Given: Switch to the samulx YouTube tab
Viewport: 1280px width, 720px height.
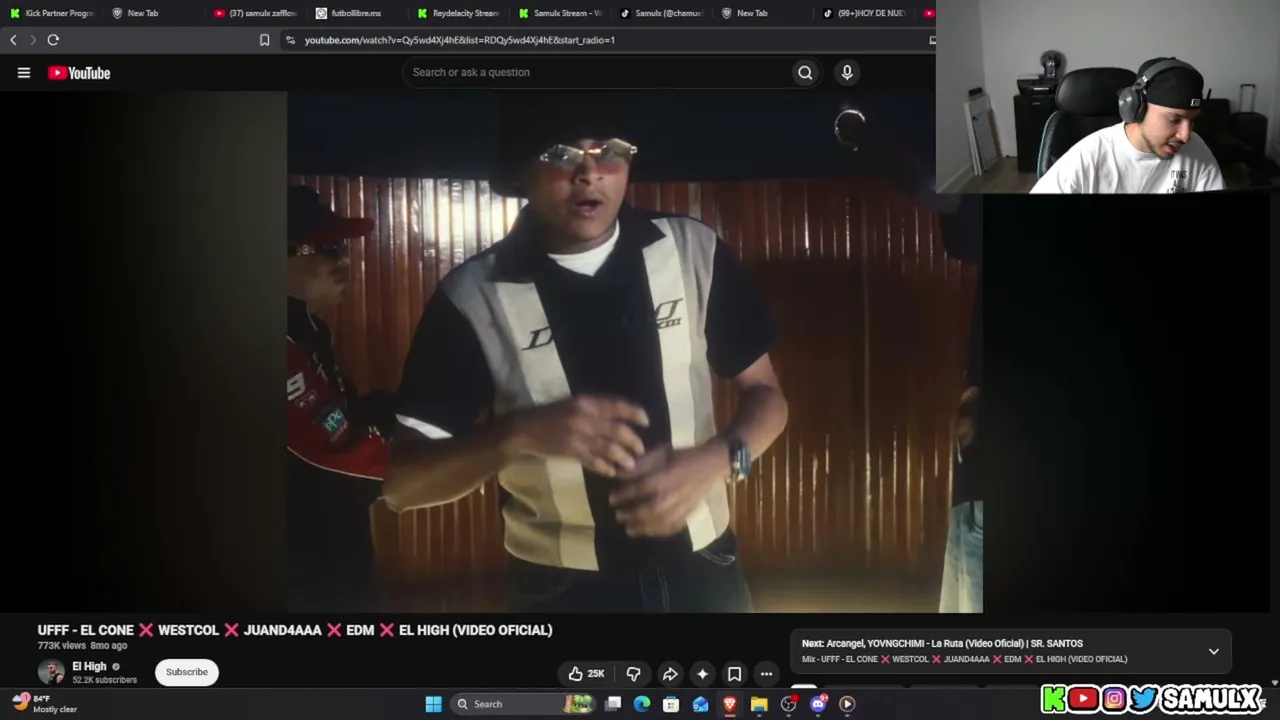Looking at the screenshot, I should coord(255,13).
